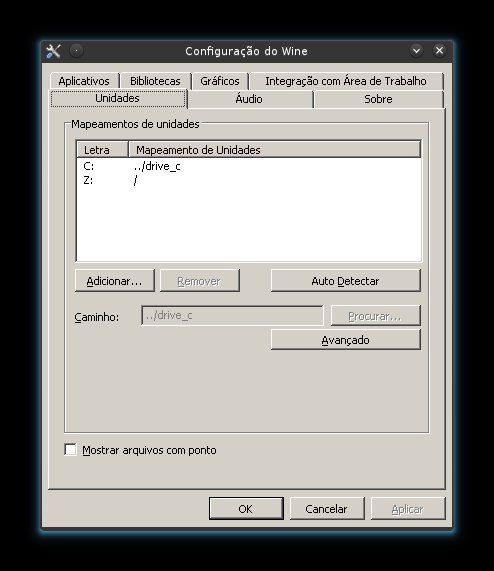Click the Cancelar button
This screenshot has height=571, width=494.
[327, 509]
